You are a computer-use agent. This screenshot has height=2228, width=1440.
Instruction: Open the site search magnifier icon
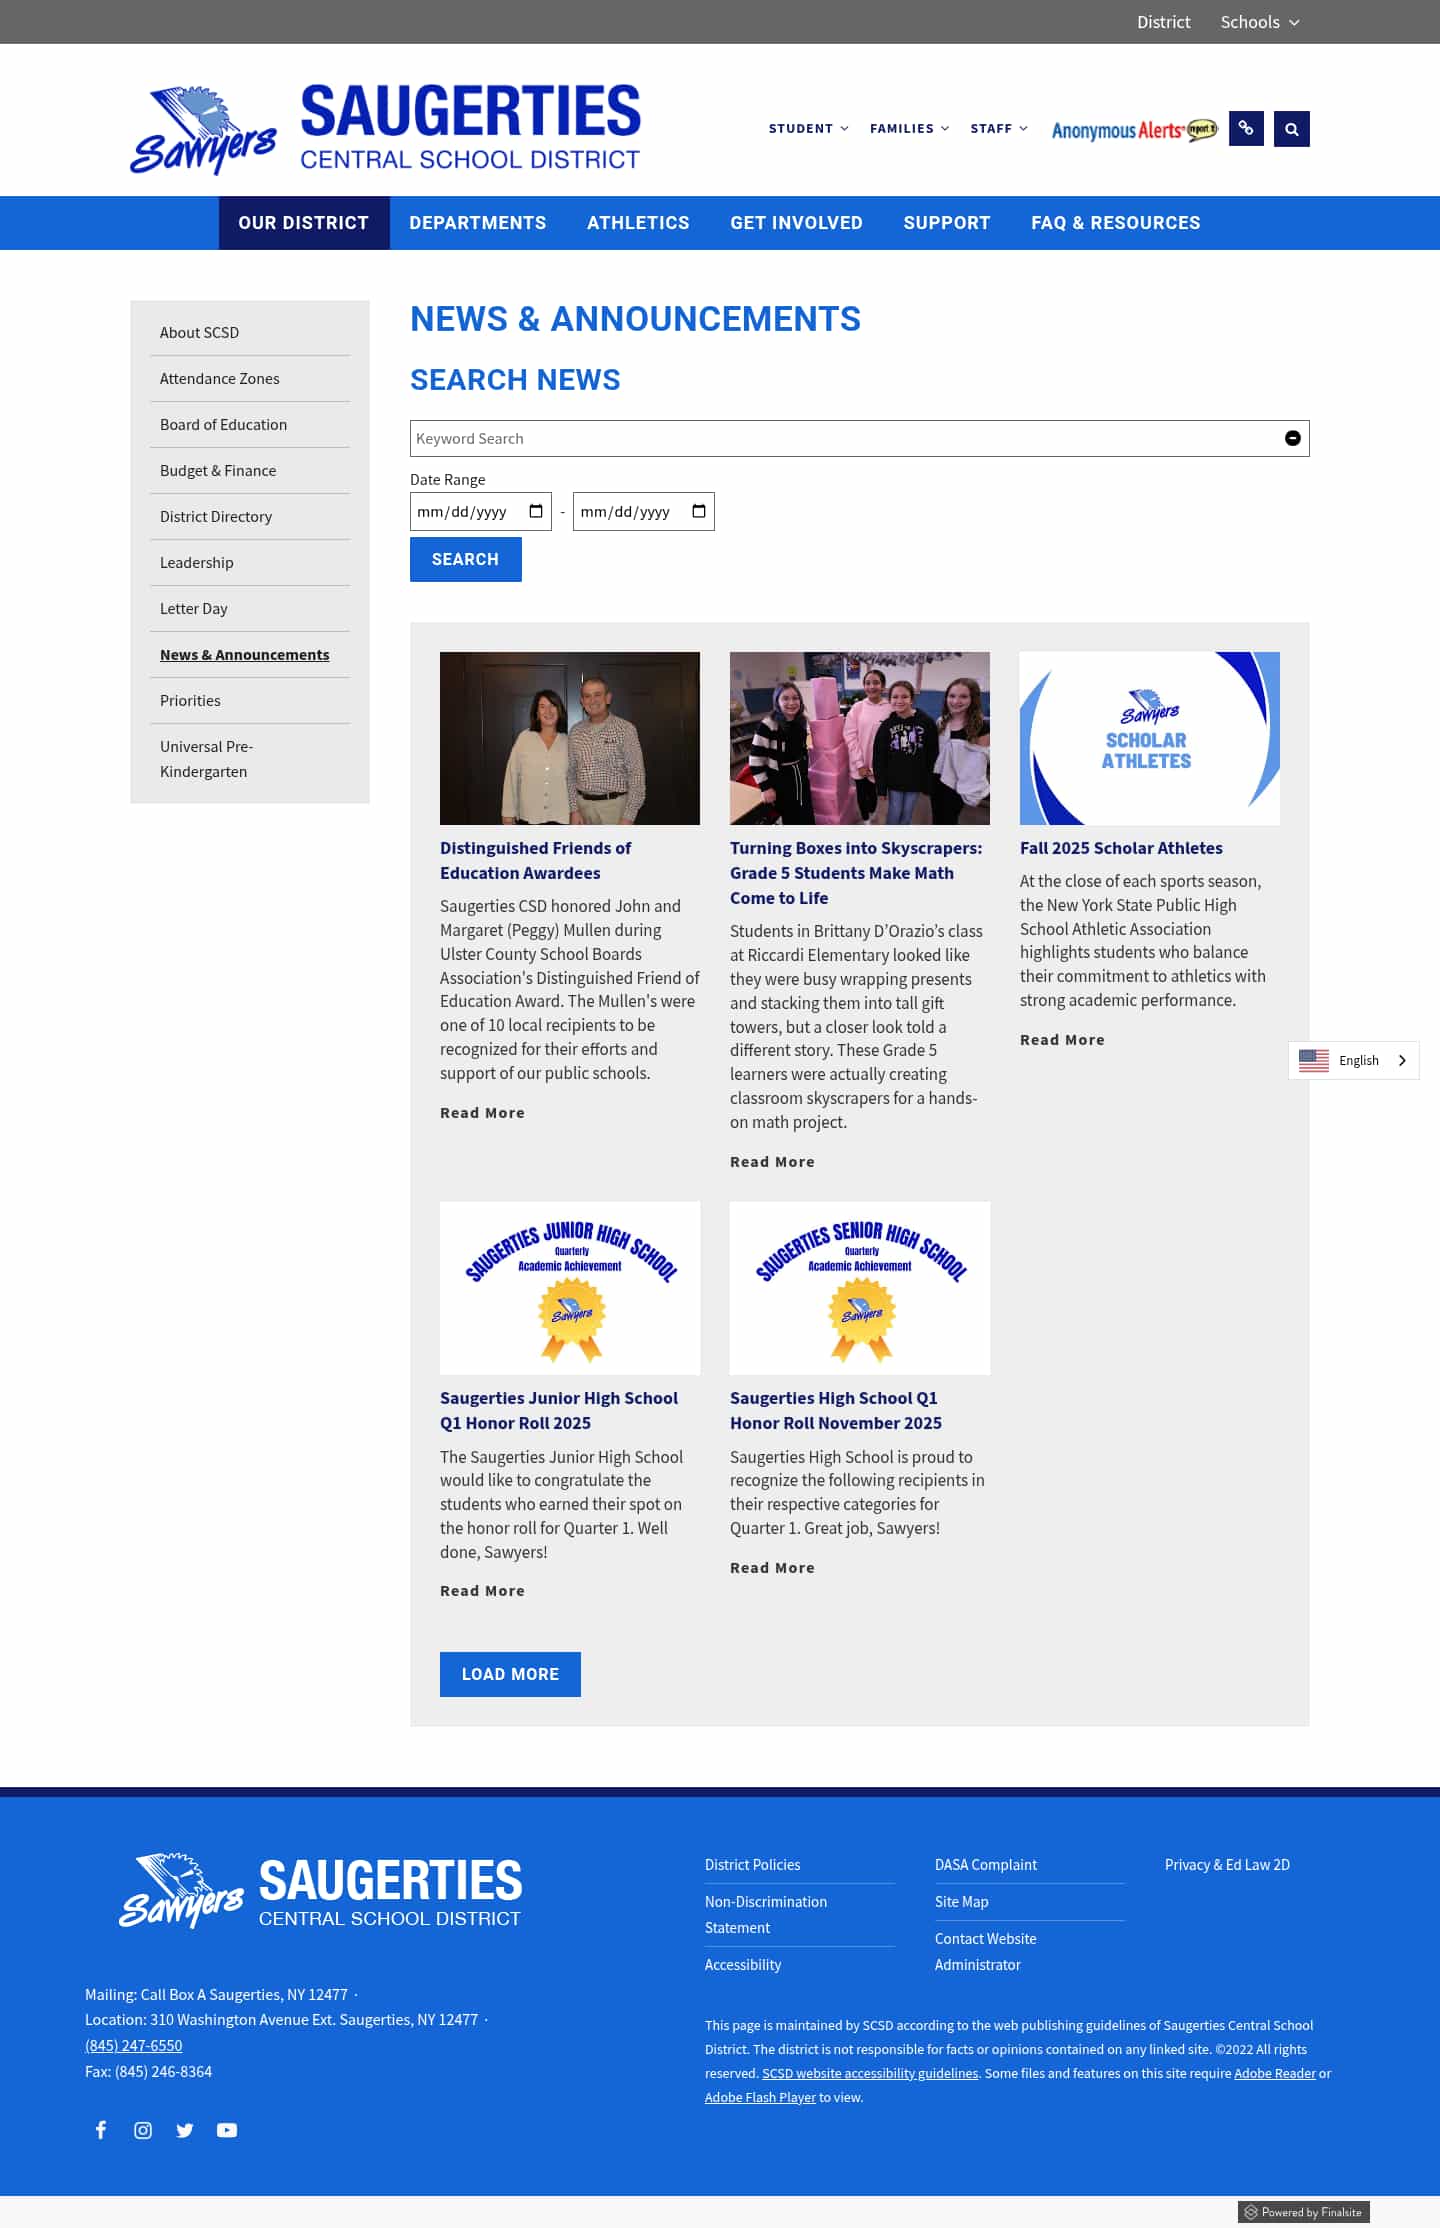click(x=1291, y=128)
